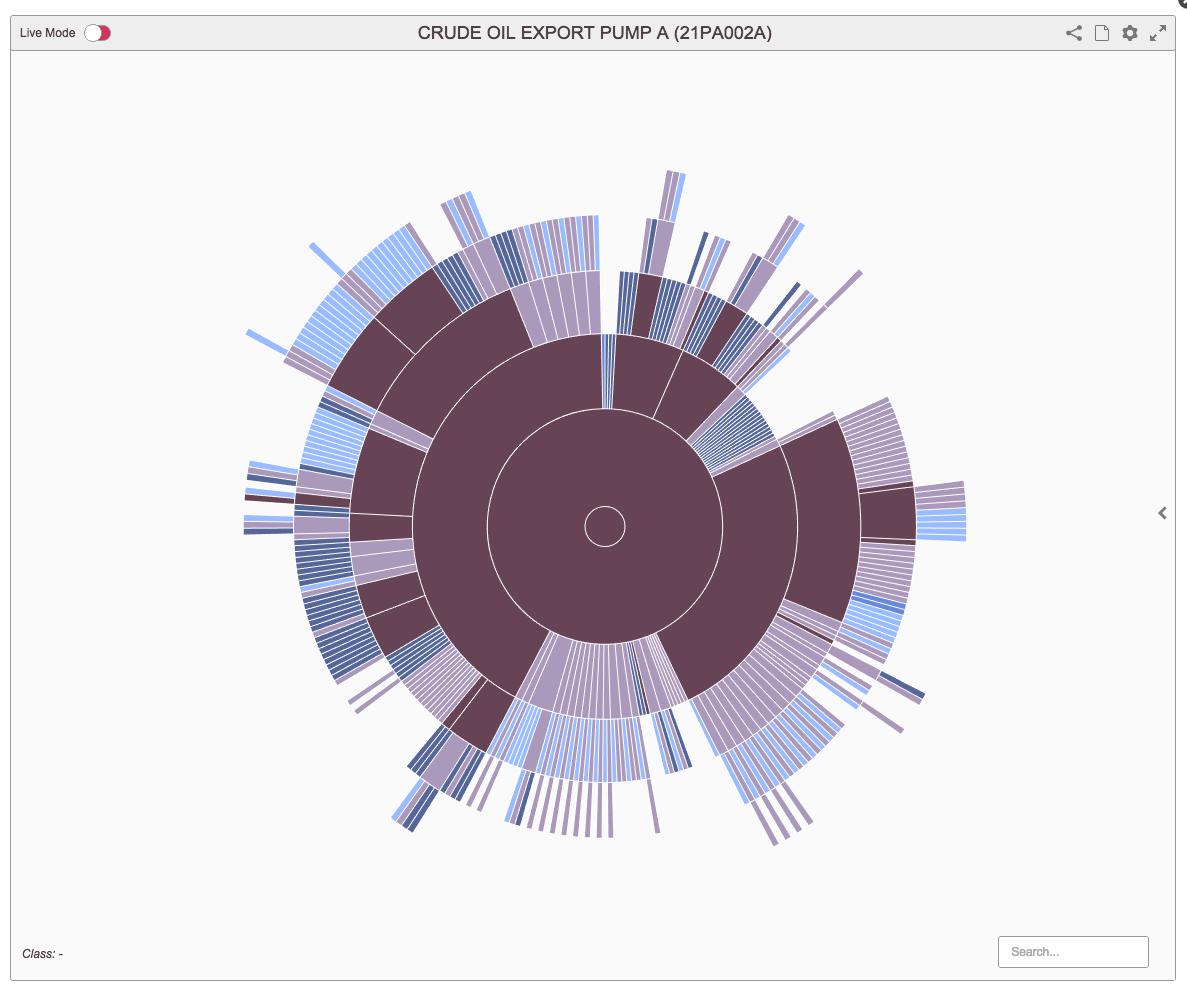Open the share icon in header

pyautogui.click(x=1073, y=33)
